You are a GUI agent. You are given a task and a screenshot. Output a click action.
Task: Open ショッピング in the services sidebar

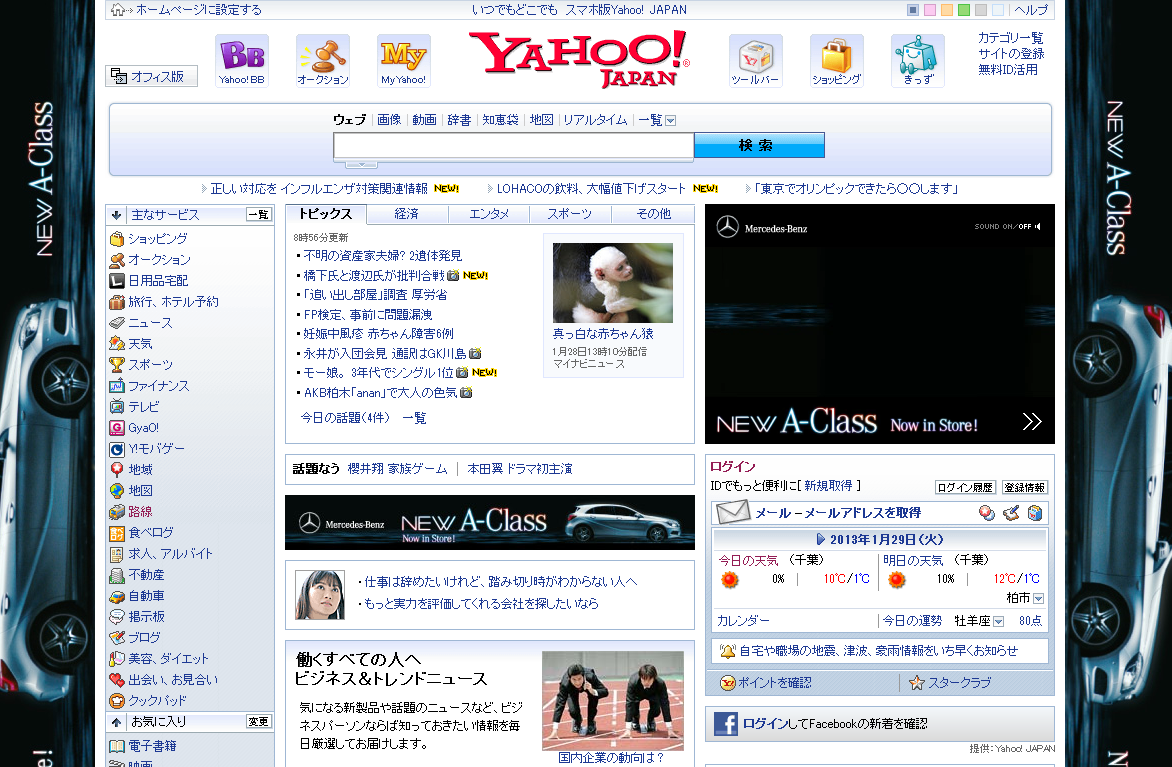(x=158, y=238)
